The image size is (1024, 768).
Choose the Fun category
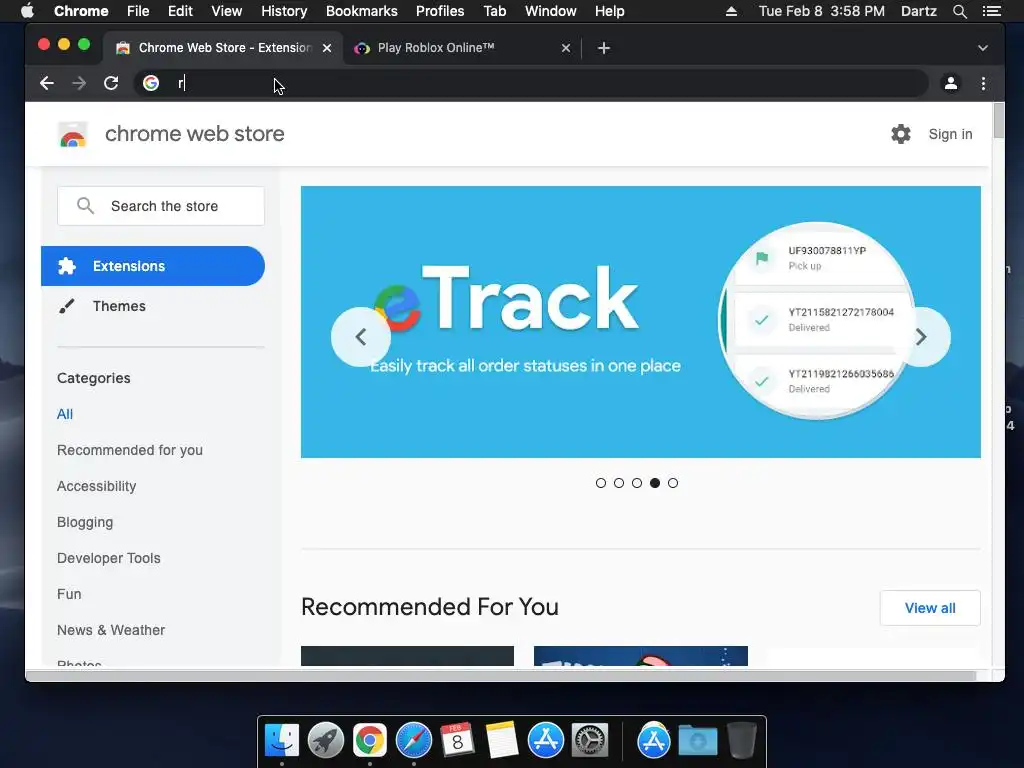(69, 594)
